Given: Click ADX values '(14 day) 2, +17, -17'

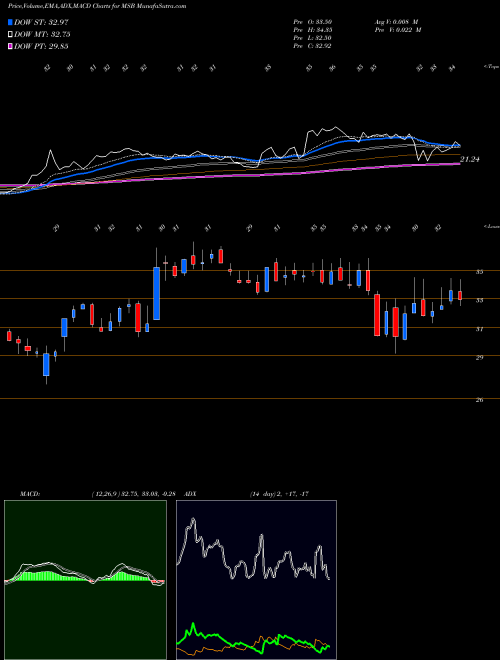Looking at the screenshot, I should coord(279,494).
